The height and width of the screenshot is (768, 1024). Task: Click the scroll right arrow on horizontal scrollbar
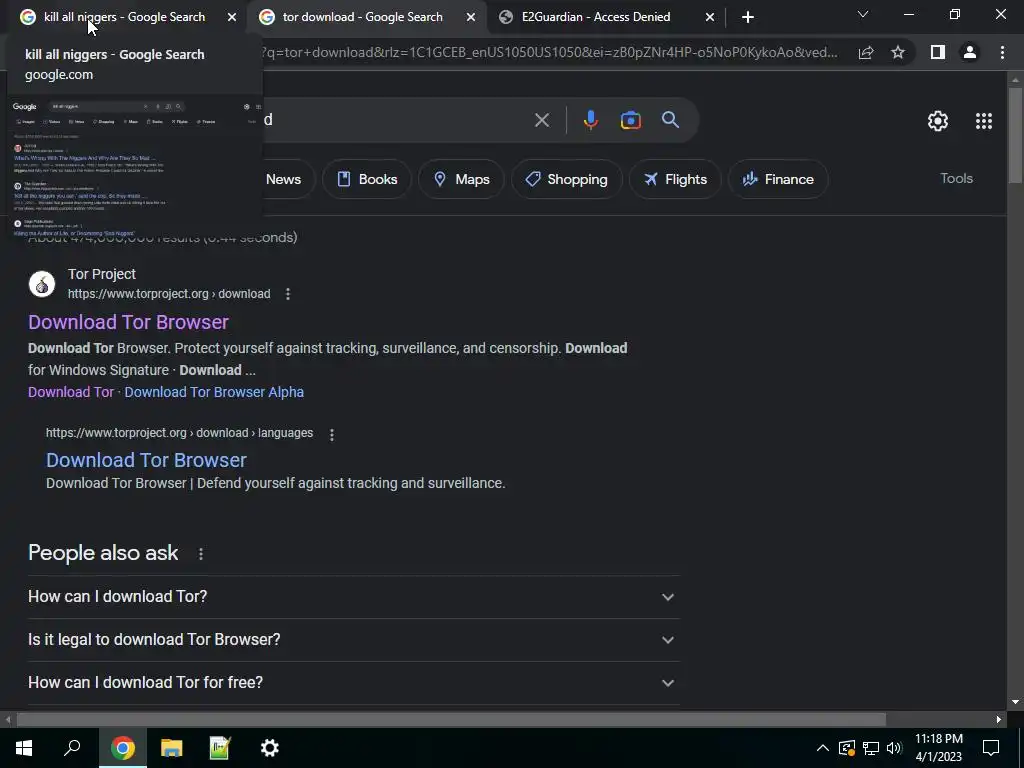(999, 720)
